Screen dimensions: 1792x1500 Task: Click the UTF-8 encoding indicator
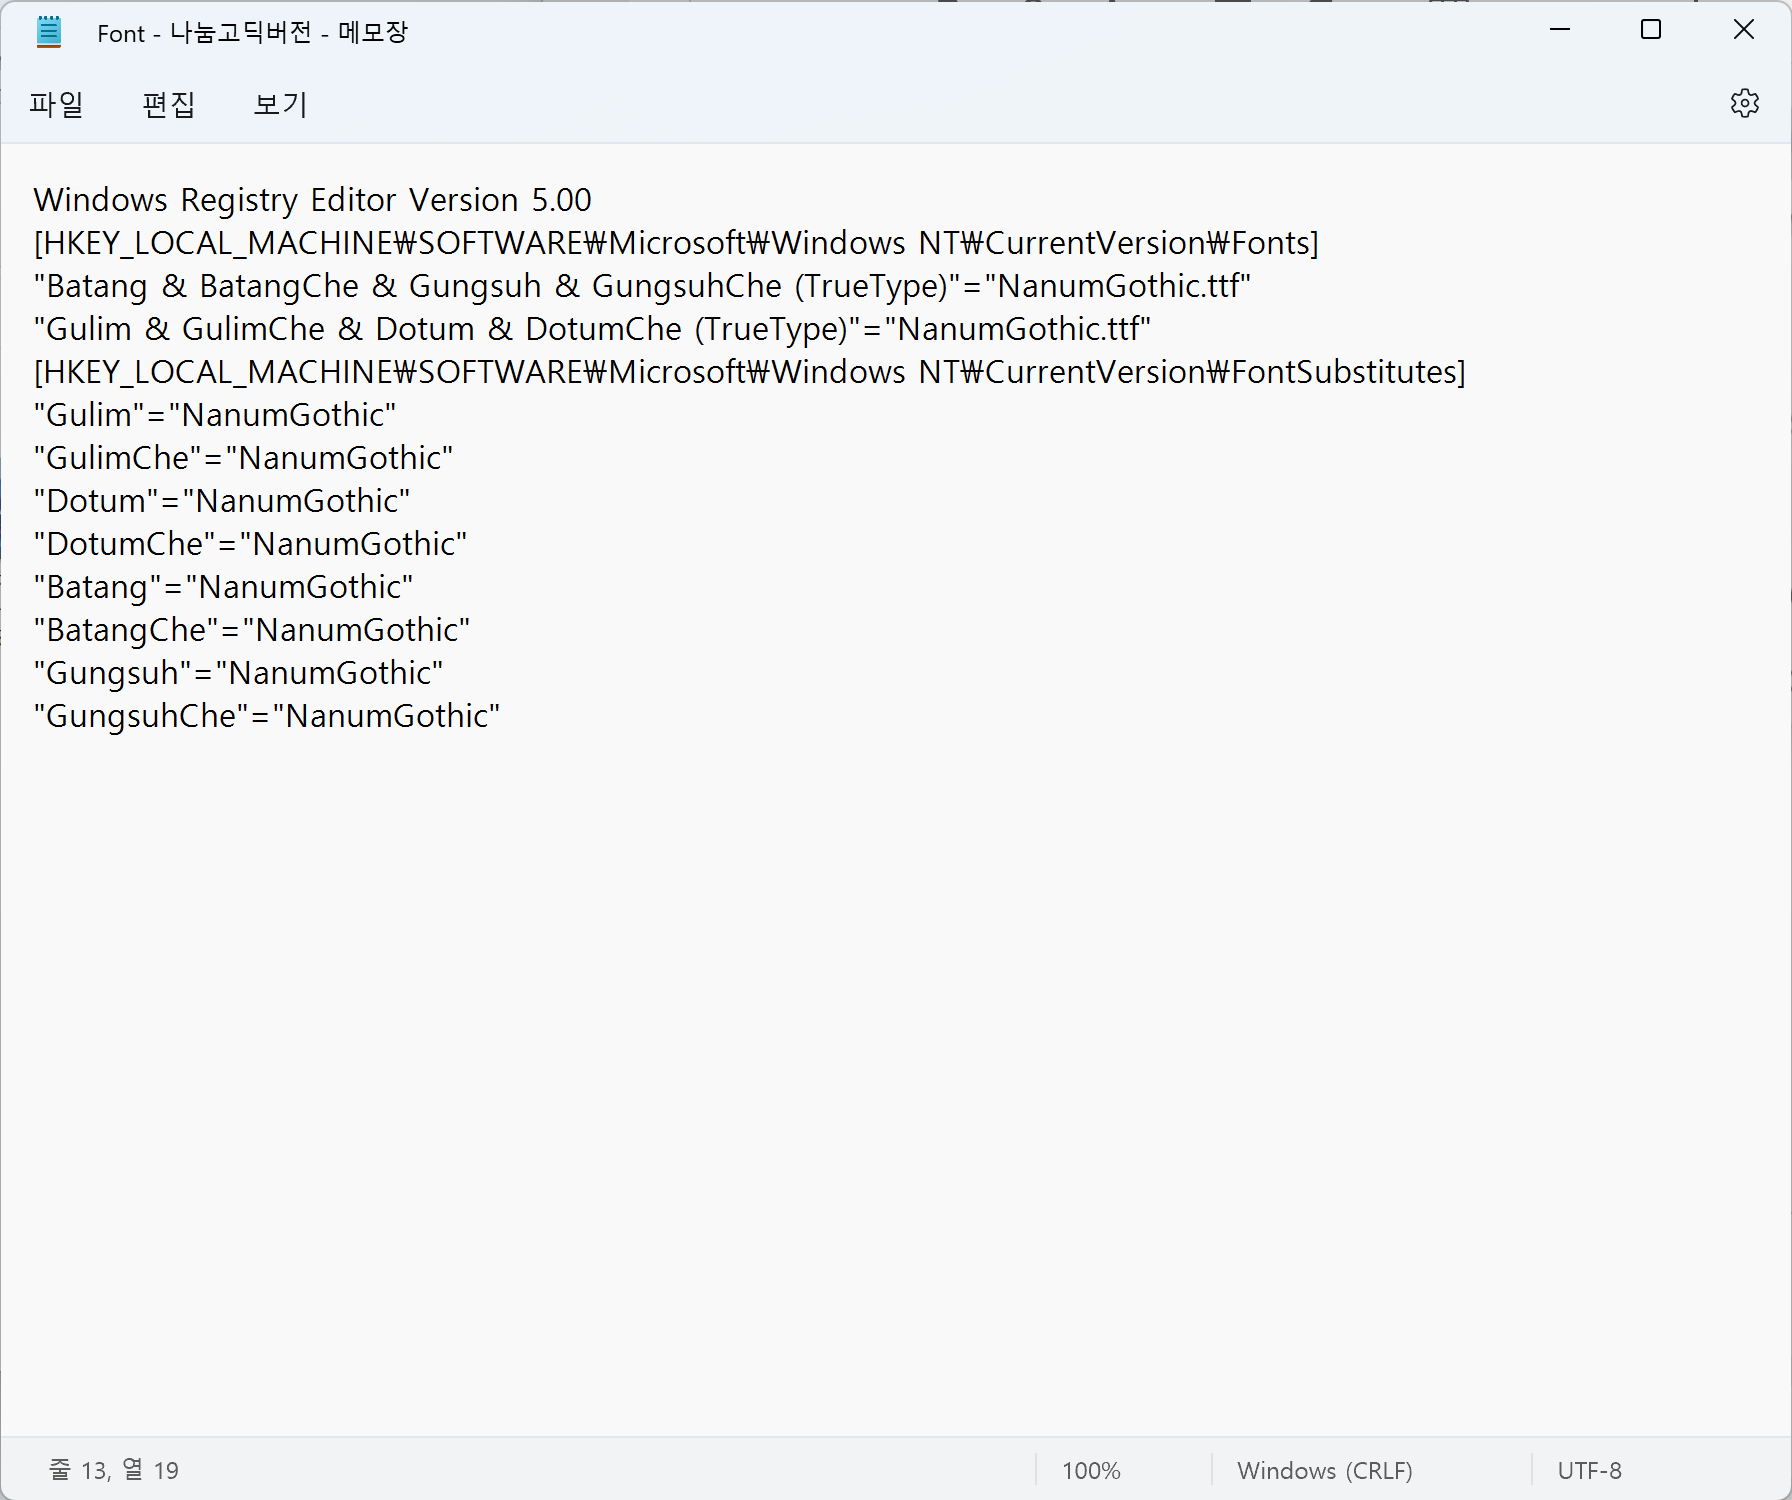pos(1590,1471)
